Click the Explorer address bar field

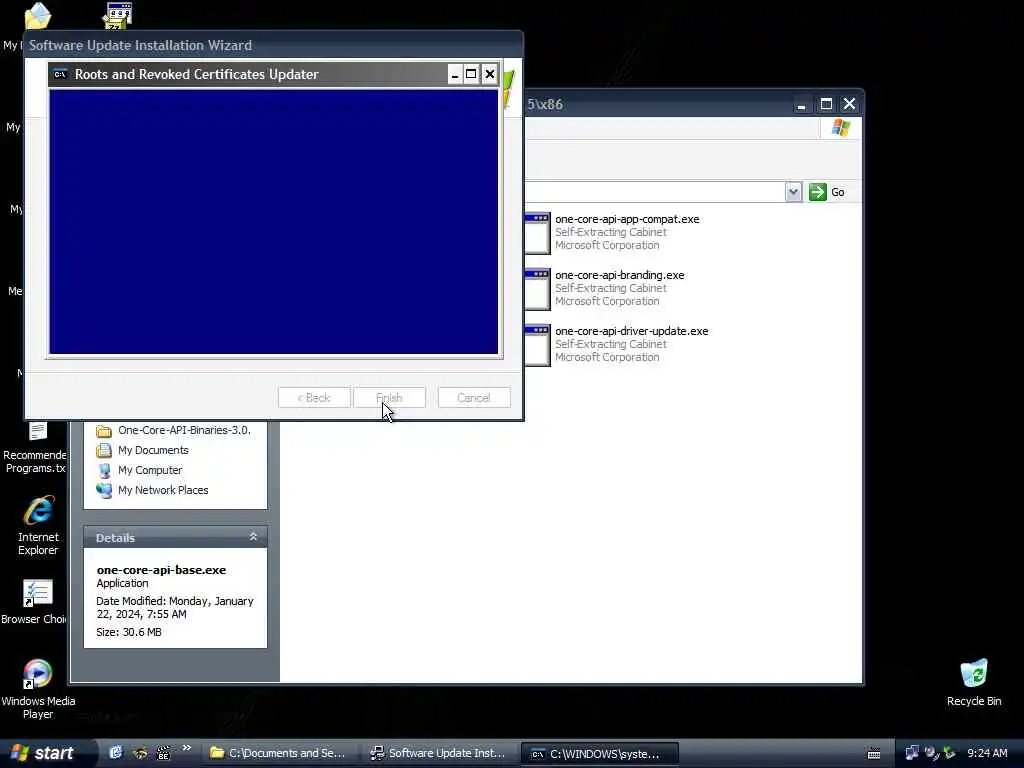tap(654, 192)
